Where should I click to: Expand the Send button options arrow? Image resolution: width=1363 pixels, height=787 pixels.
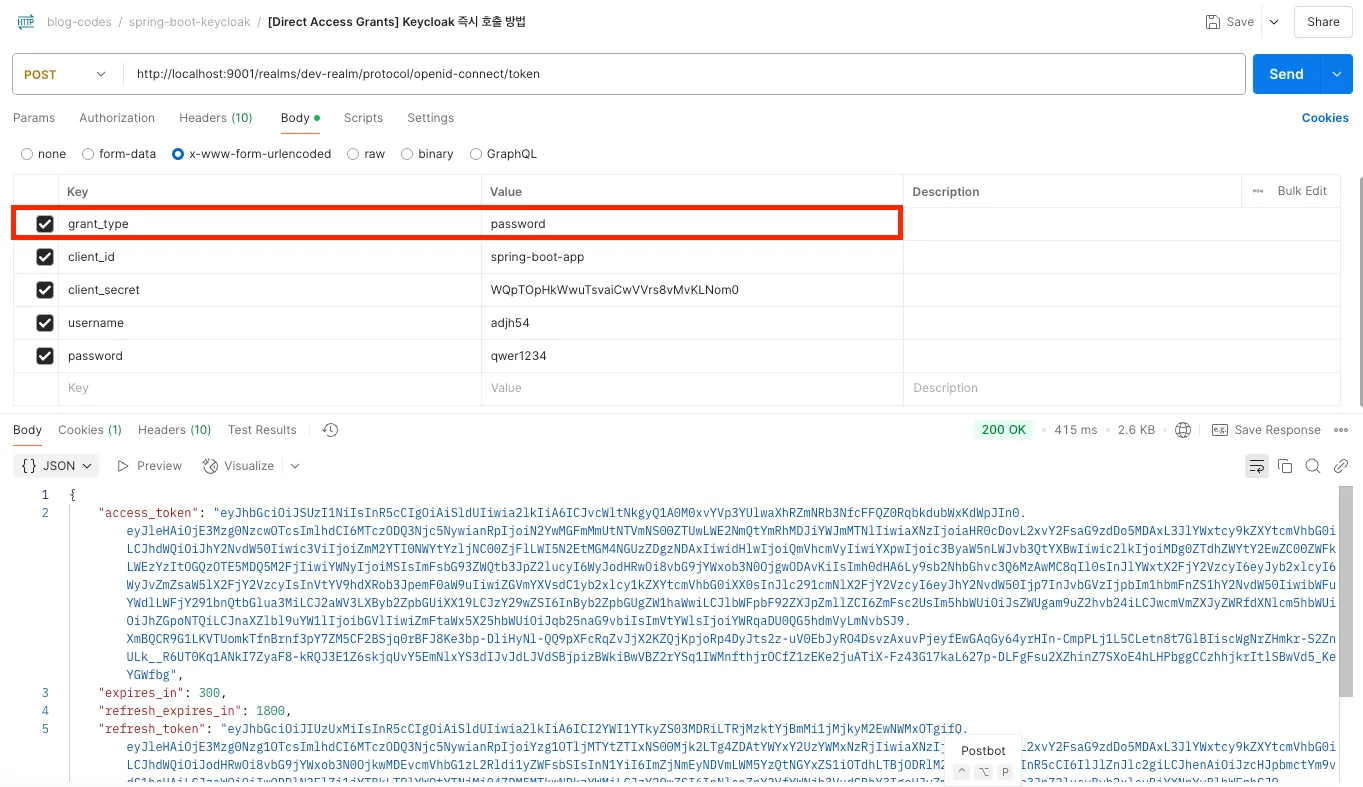tap(1337, 74)
